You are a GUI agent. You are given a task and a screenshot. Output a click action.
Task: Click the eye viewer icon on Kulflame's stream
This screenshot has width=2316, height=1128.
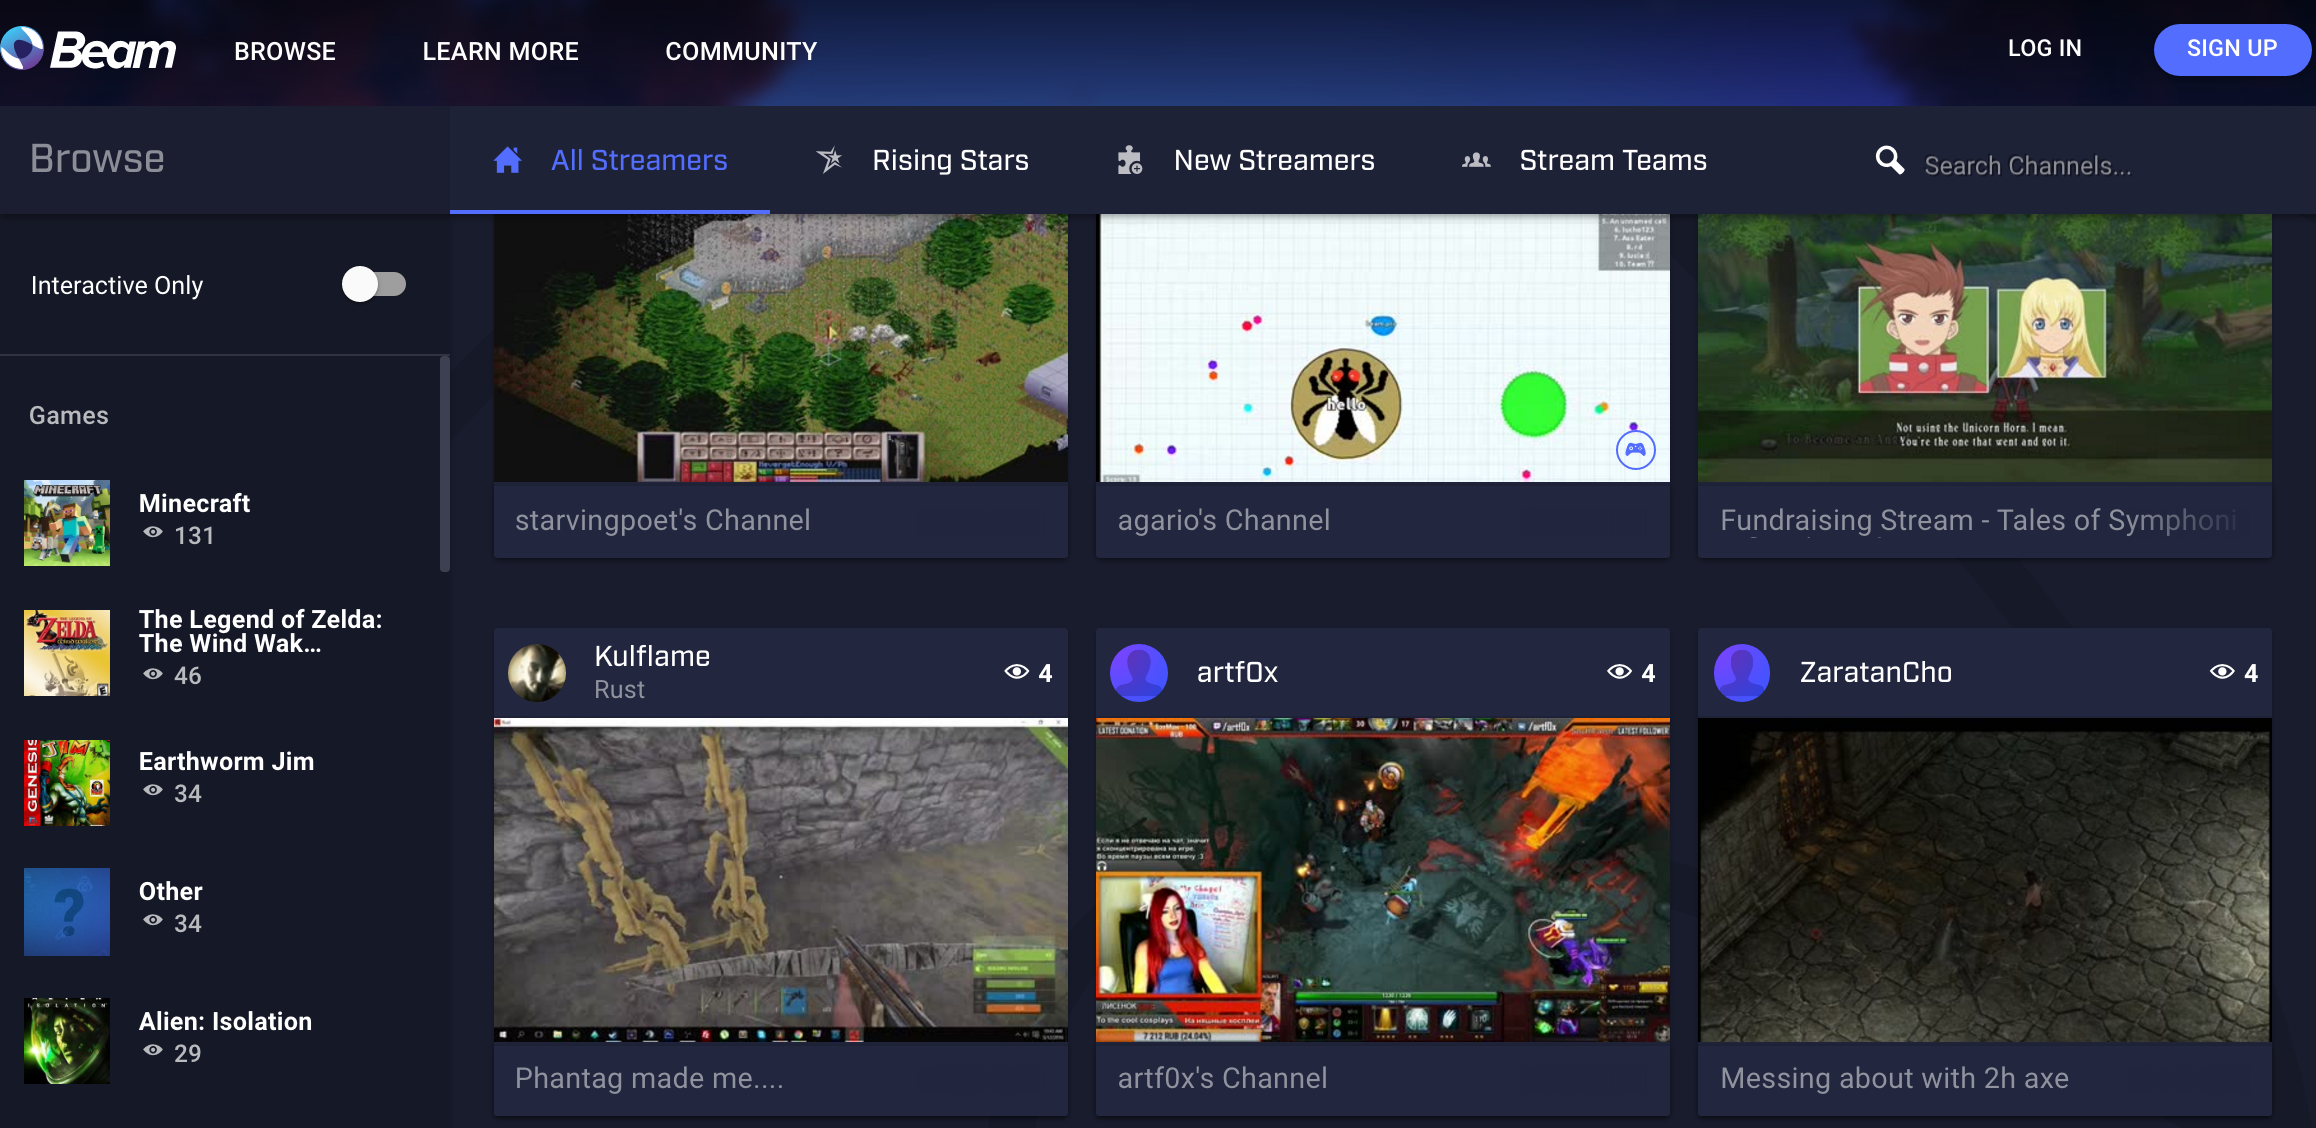[x=1016, y=672]
